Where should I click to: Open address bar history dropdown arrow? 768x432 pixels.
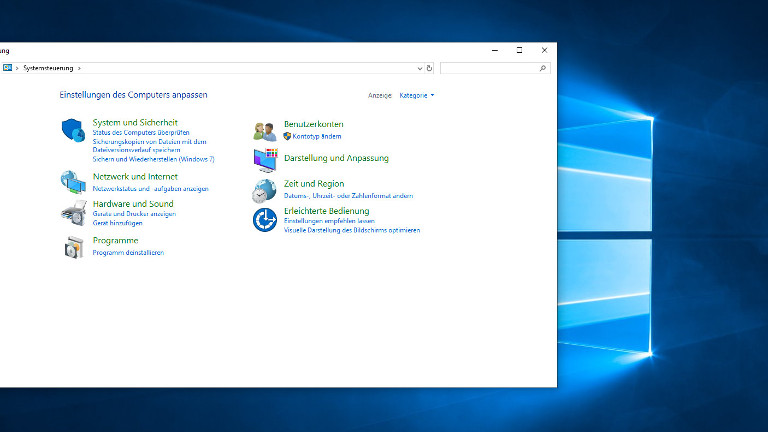click(419, 68)
